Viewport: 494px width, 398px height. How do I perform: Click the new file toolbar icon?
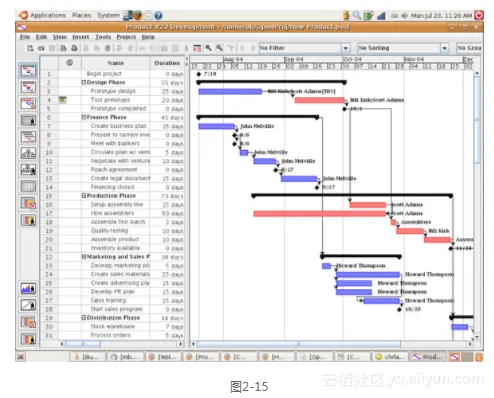click(x=30, y=48)
